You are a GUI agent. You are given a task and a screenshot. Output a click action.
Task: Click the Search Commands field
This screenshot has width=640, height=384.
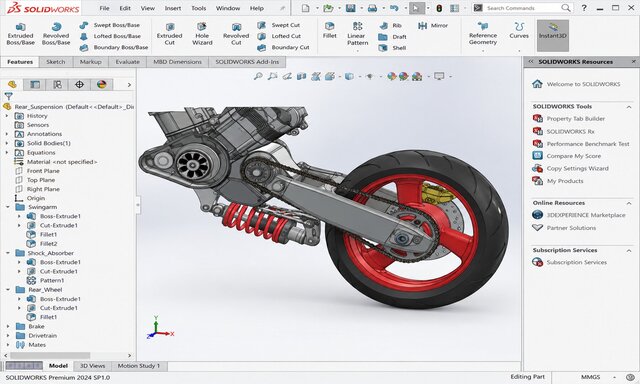click(x=522, y=8)
